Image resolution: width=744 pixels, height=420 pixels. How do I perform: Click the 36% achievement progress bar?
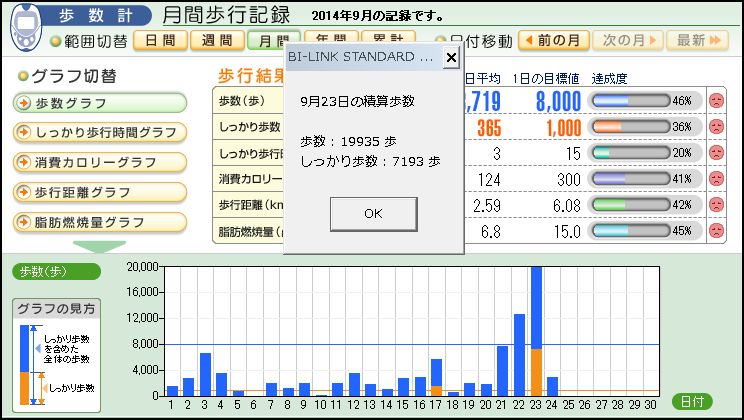[631, 127]
